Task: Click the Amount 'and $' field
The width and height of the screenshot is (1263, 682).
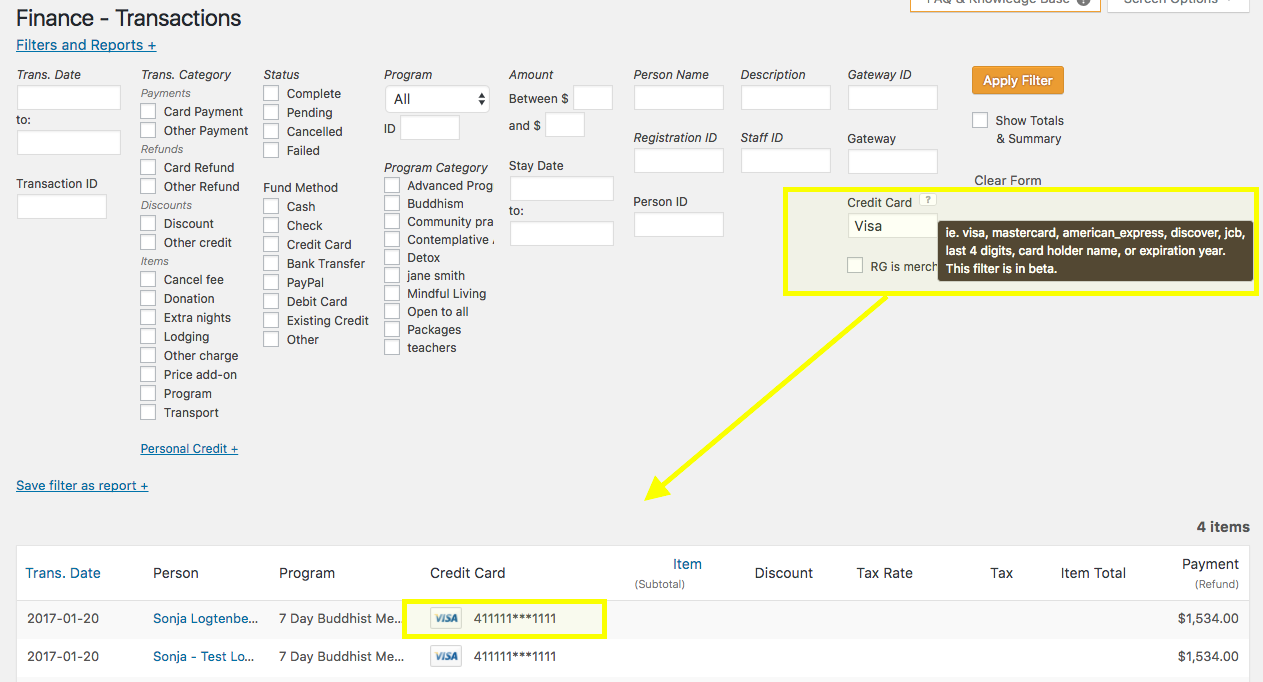Action: (x=565, y=125)
